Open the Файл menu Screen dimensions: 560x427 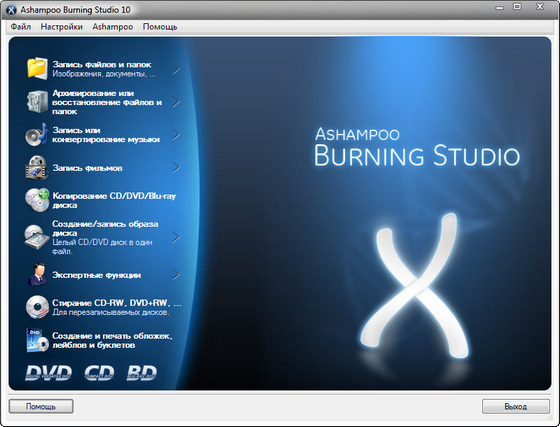click(21, 27)
